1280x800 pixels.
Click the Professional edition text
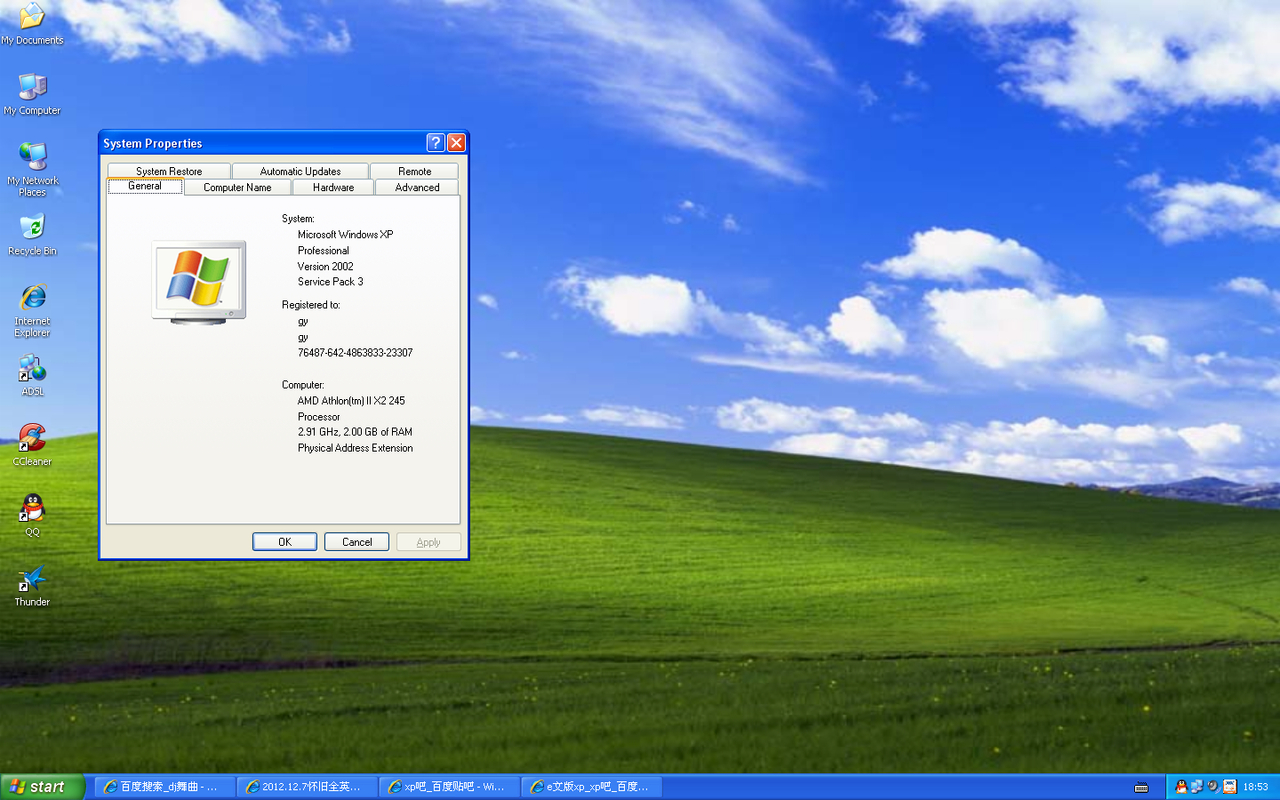[323, 251]
